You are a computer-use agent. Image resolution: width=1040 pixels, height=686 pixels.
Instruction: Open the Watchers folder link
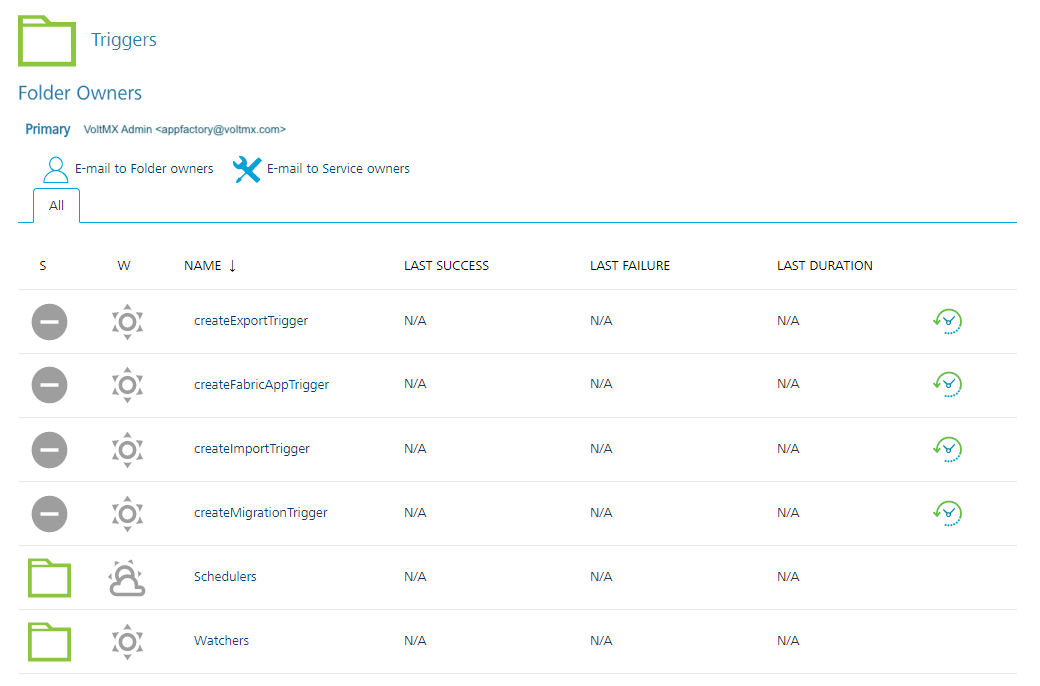(x=221, y=641)
